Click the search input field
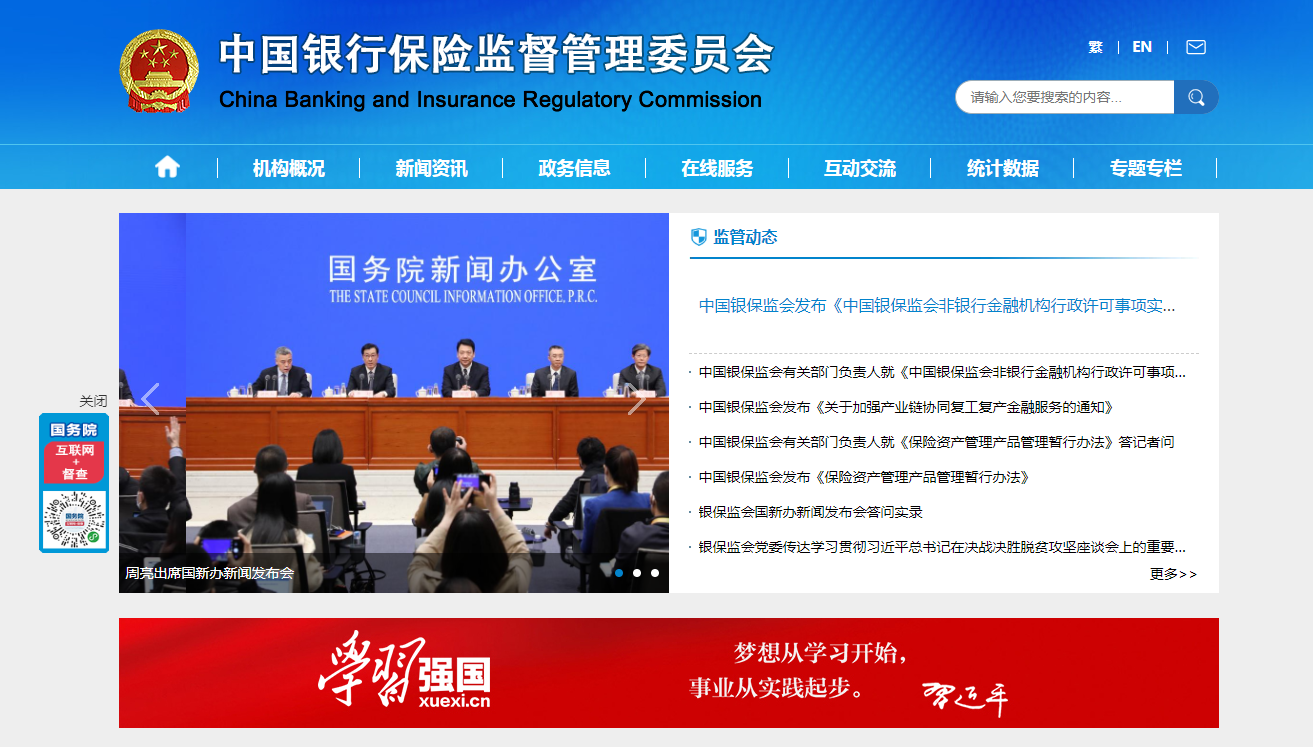Viewport: 1313px width, 747px height. pos(1064,97)
